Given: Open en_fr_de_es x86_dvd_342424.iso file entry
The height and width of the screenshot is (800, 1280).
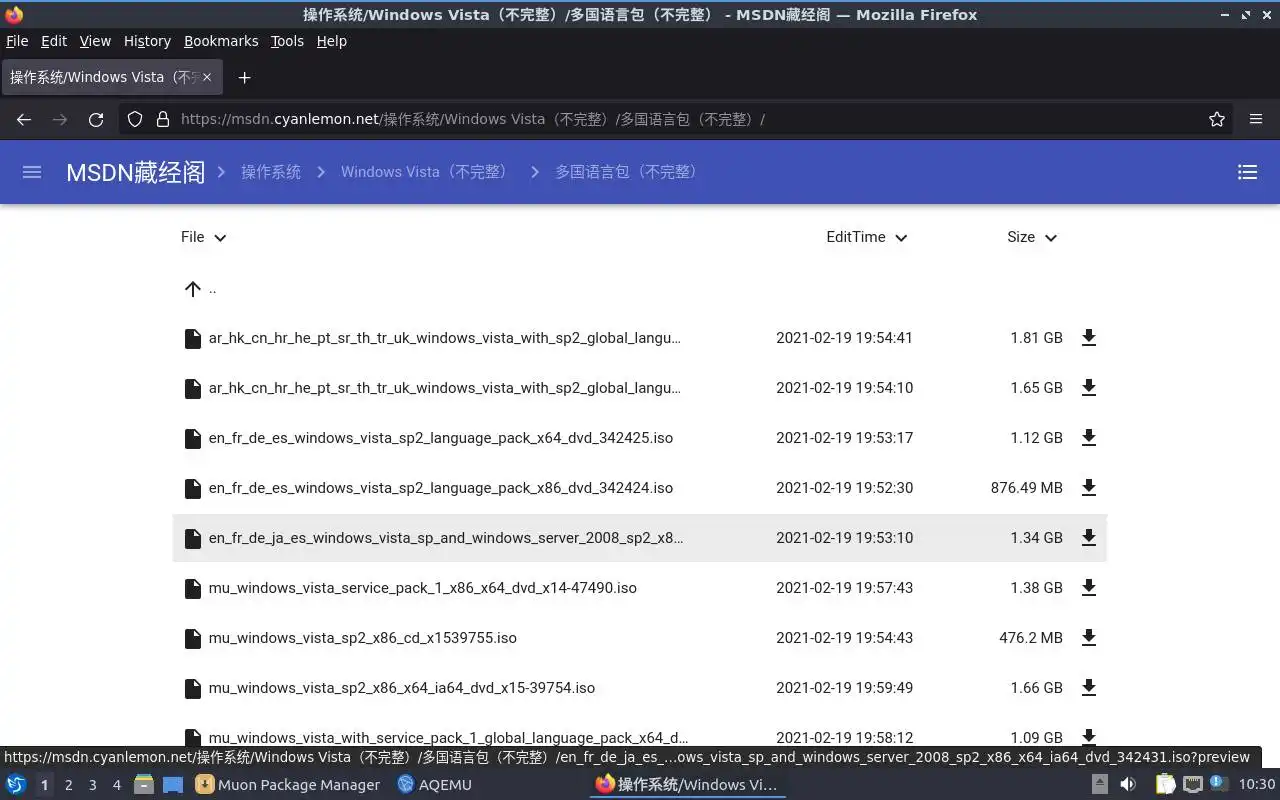Looking at the screenshot, I should tap(441, 488).
